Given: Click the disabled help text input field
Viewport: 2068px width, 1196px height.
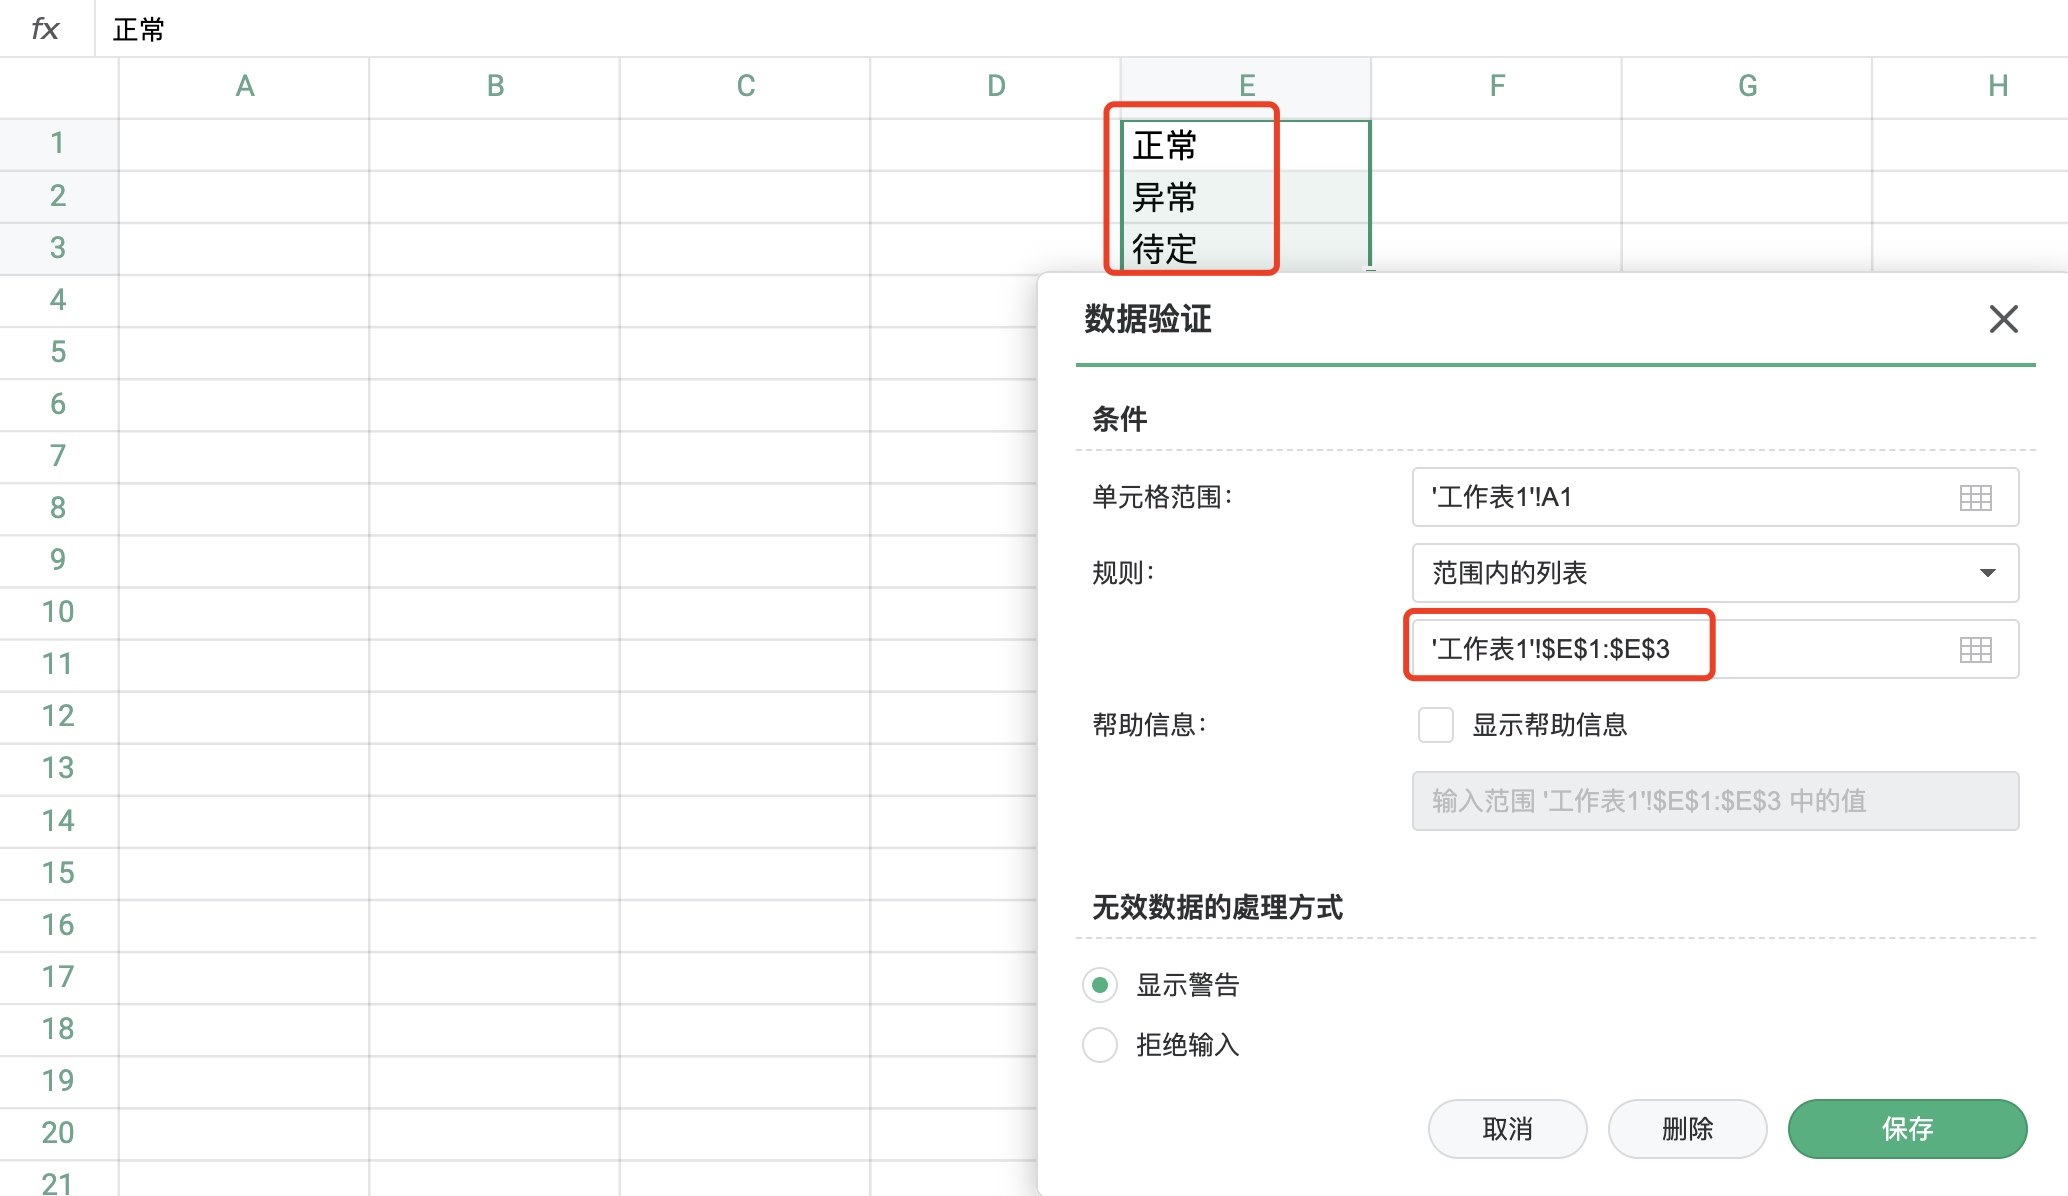Looking at the screenshot, I should [1715, 801].
